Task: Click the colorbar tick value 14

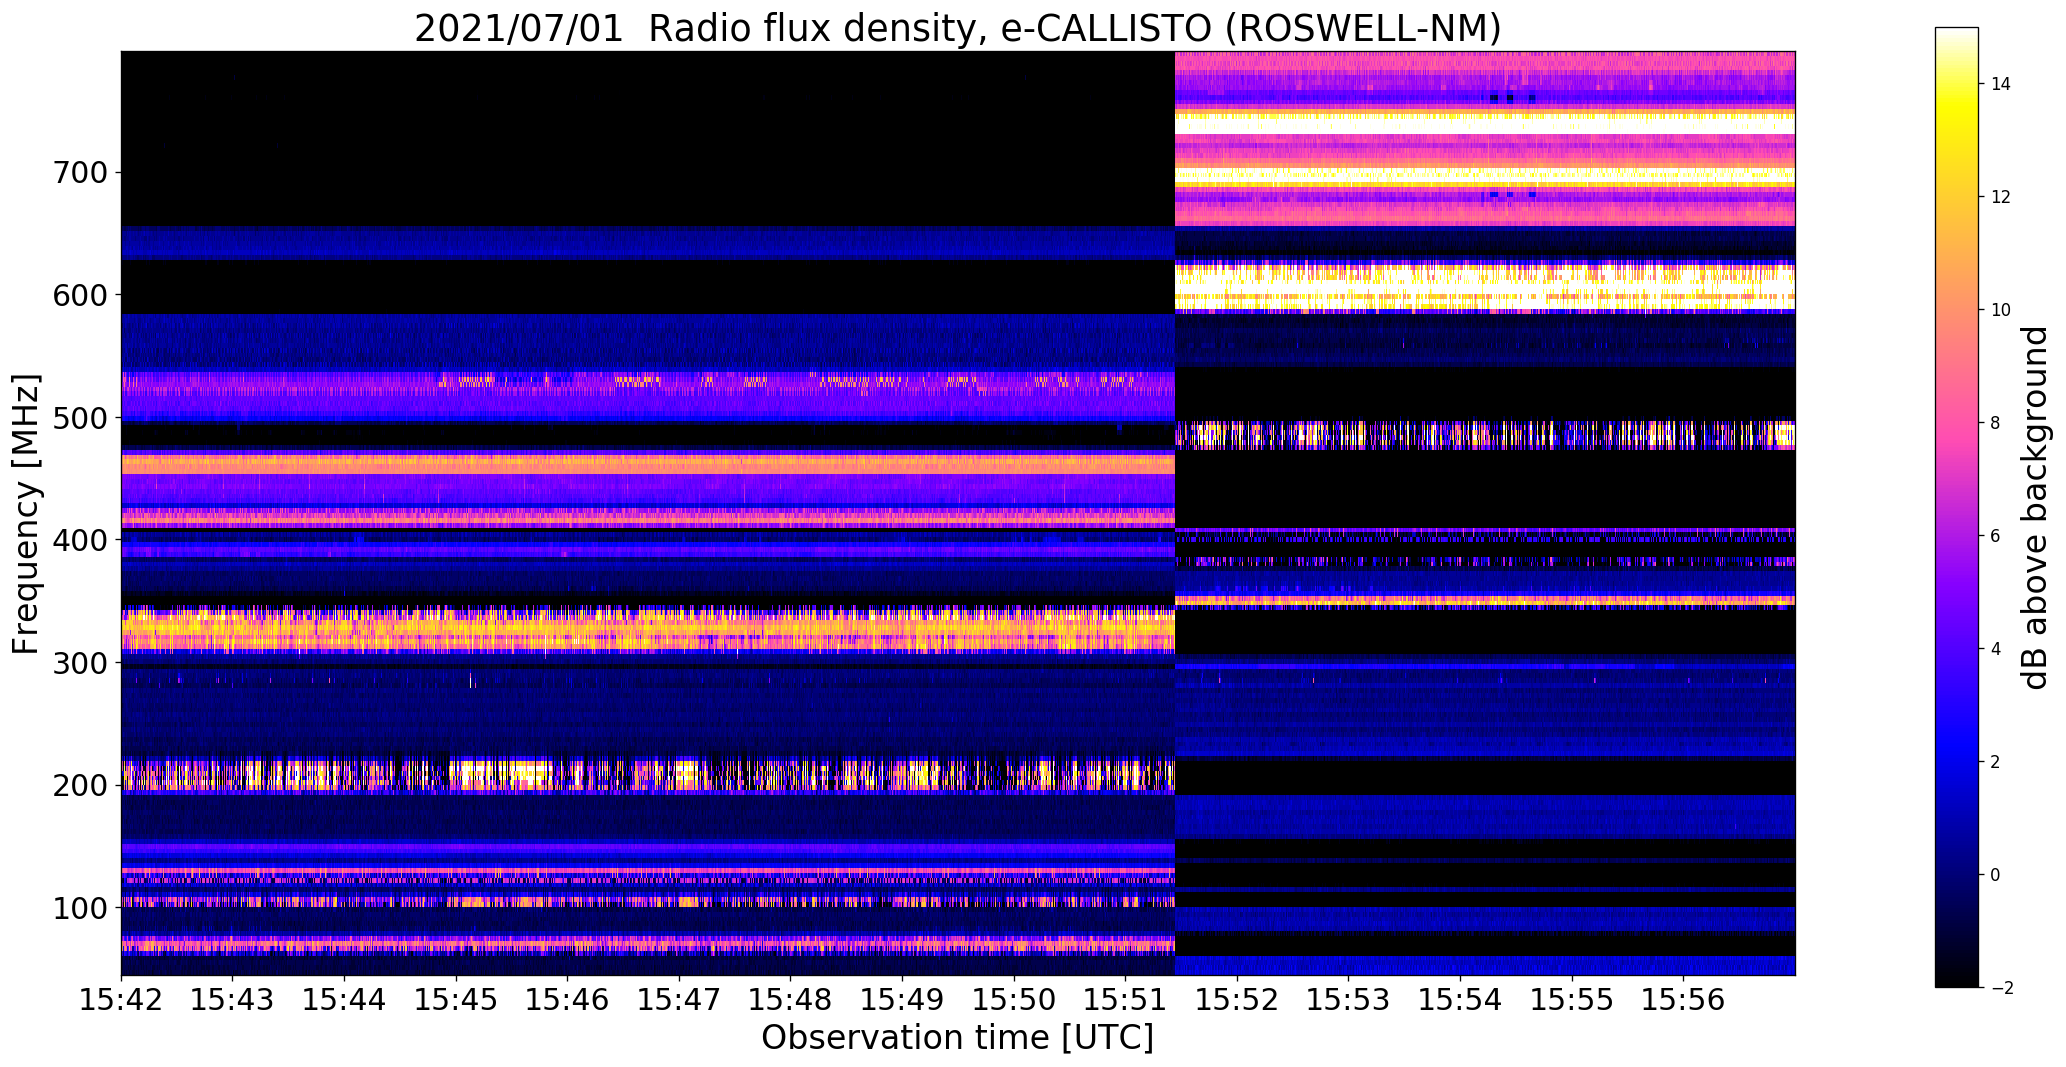Action: [x=2001, y=84]
